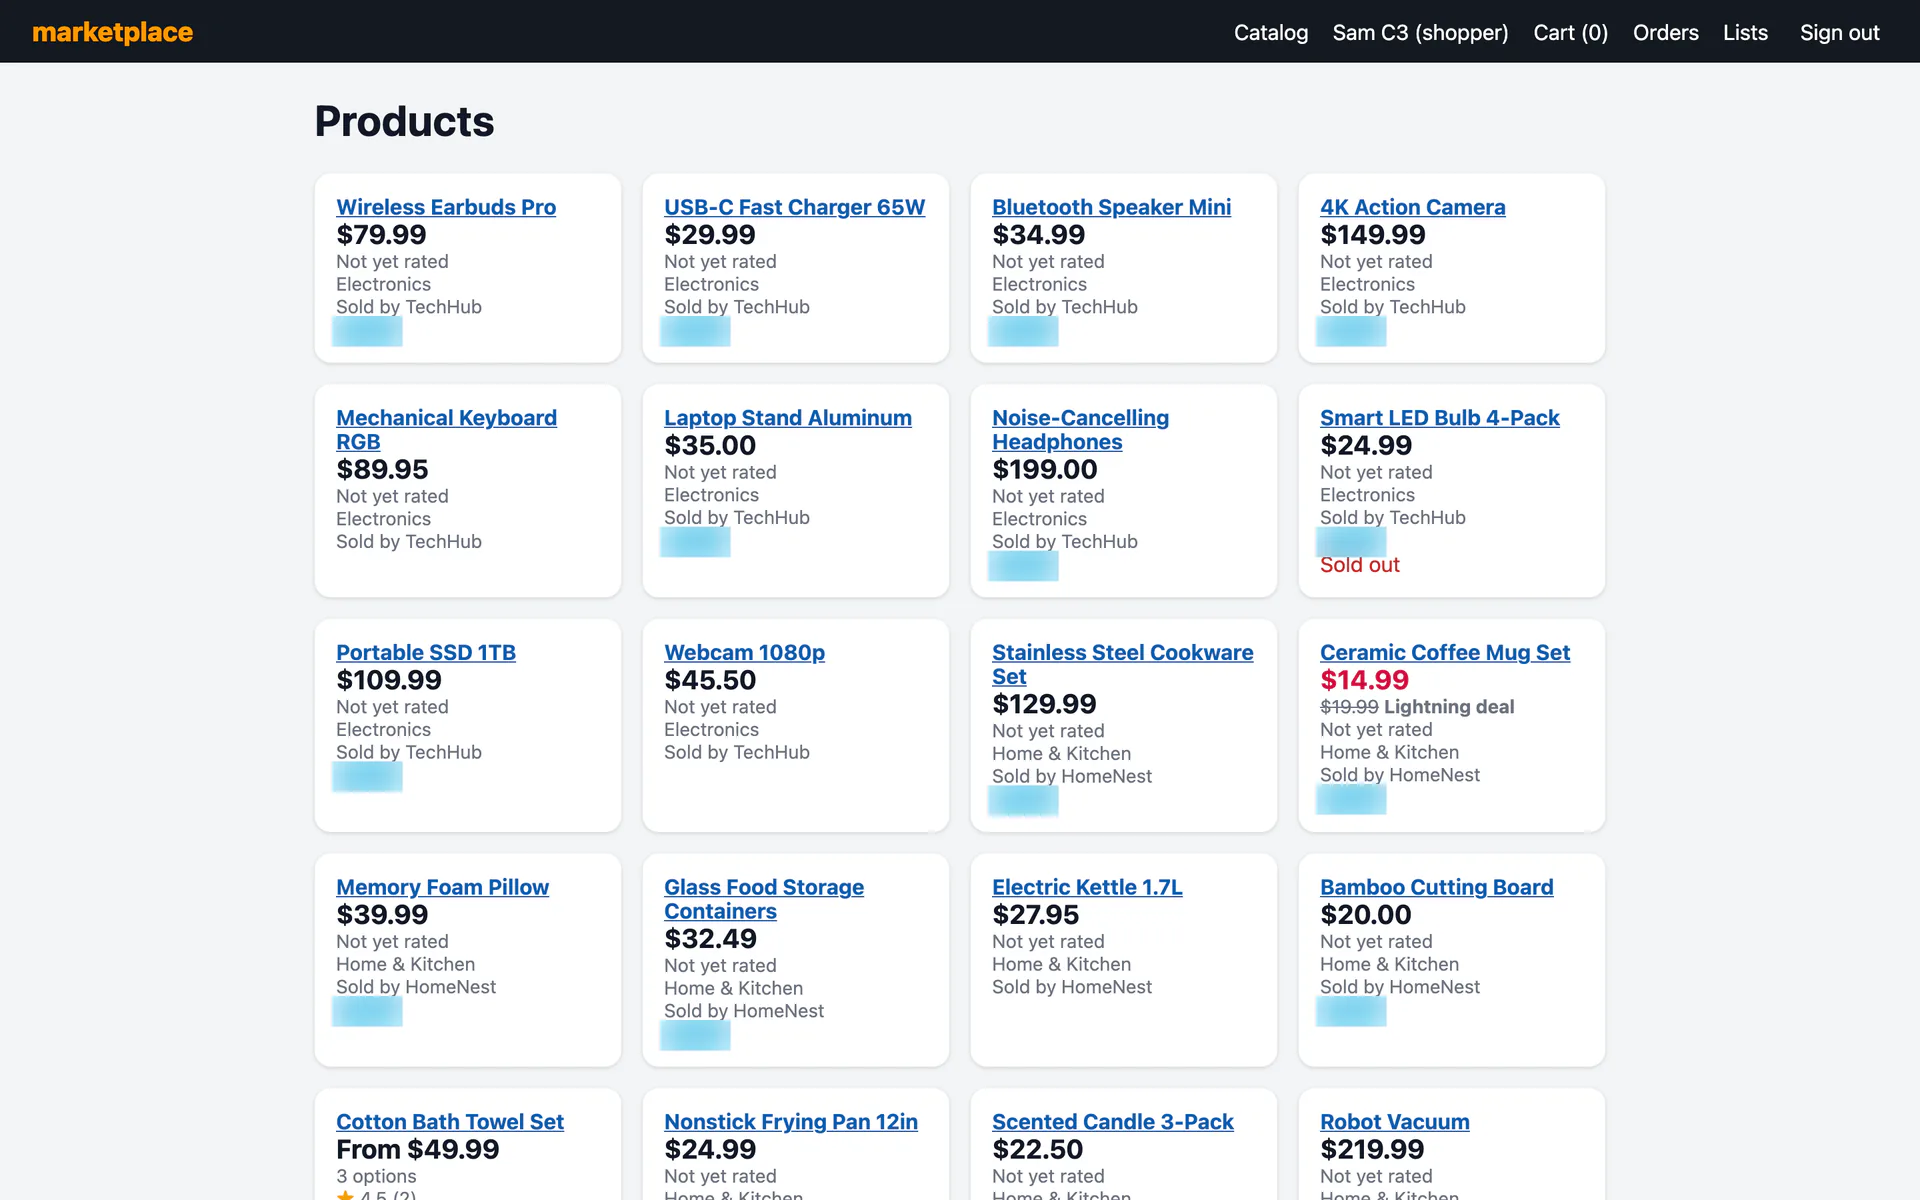Screen dimensions: 1920x1200
Task: Open Portable SSD 1TB product
Action: [x=426, y=652]
